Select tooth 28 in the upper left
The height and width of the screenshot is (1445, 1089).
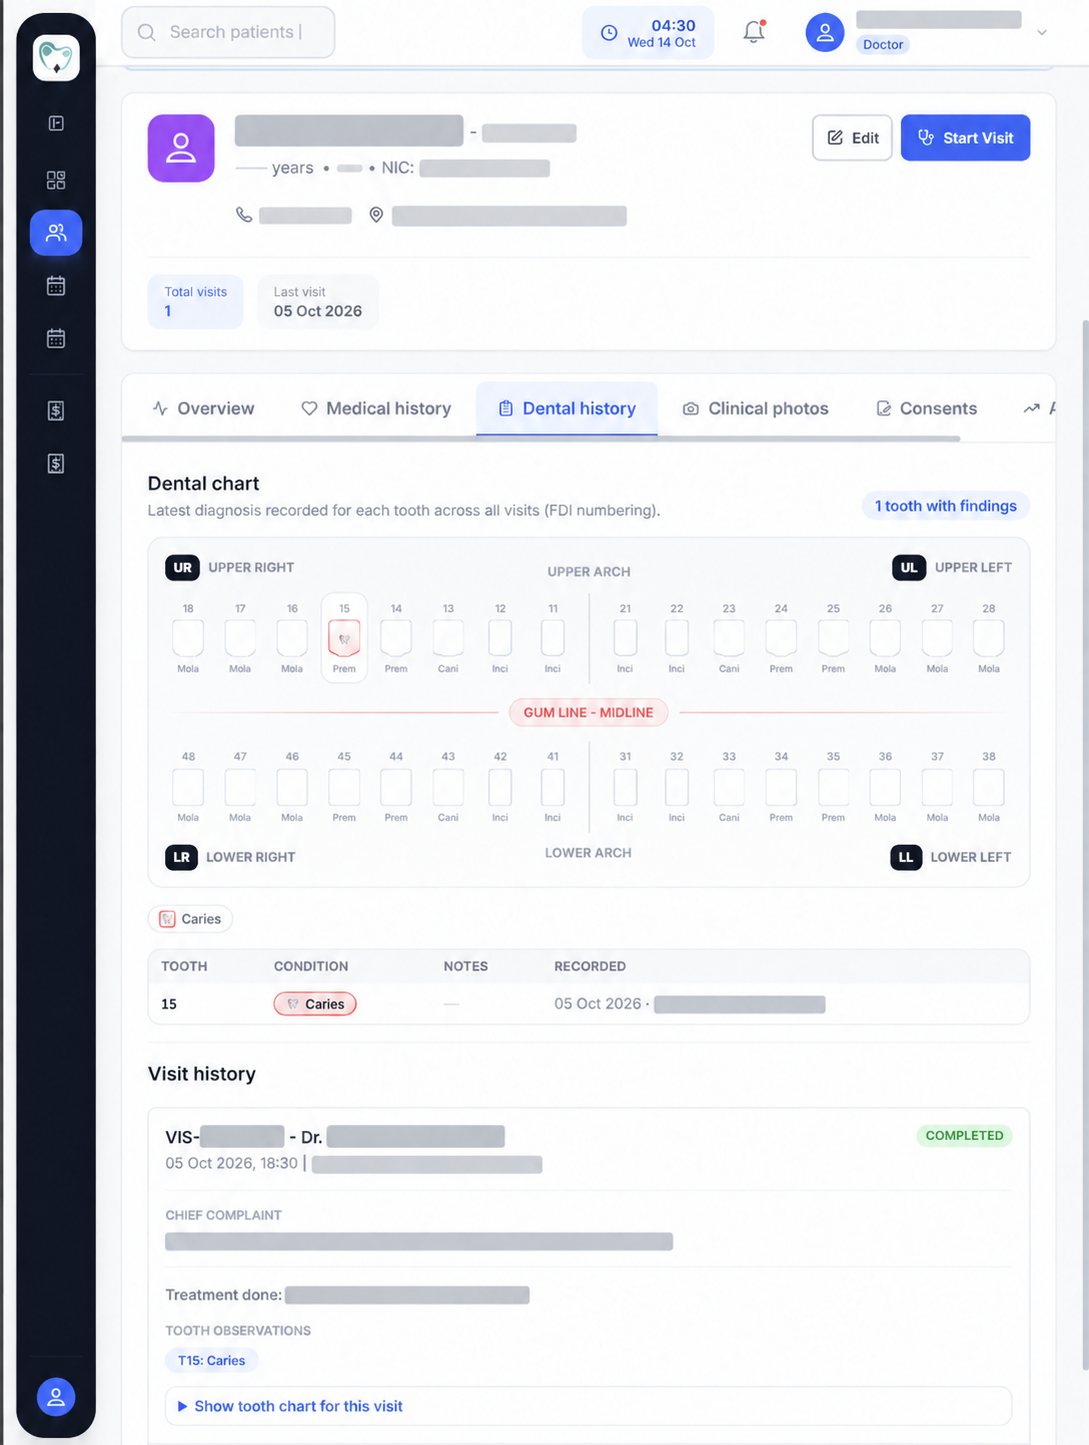[x=989, y=638]
